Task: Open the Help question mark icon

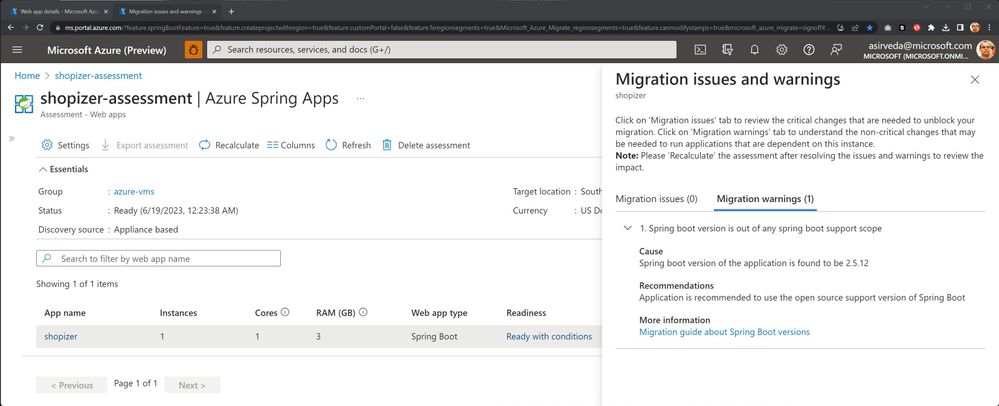Action: tap(809, 50)
